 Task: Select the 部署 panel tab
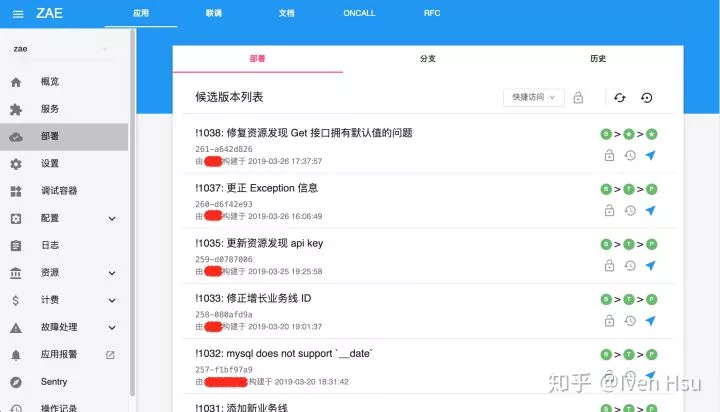click(x=258, y=59)
